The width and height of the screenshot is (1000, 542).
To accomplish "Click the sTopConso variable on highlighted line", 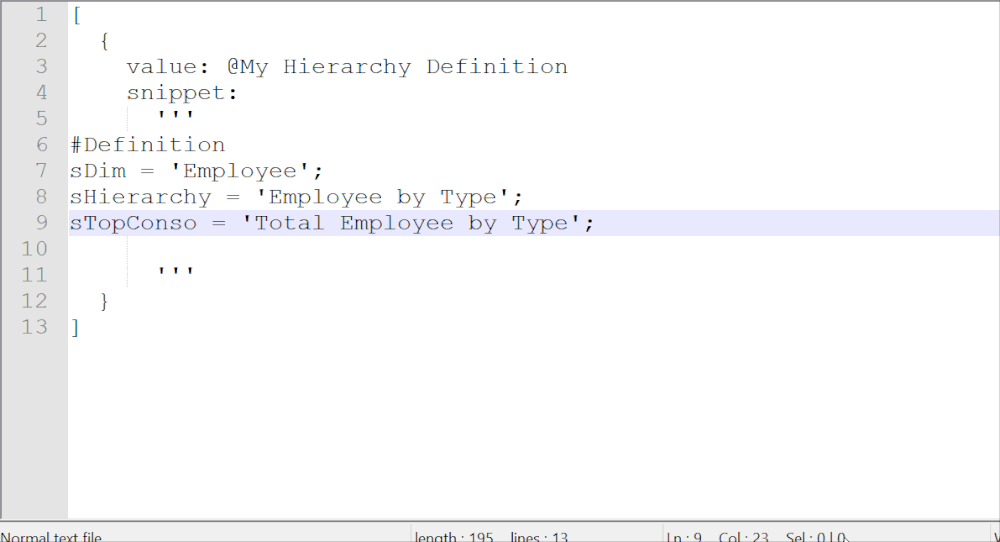I will (x=133, y=223).
